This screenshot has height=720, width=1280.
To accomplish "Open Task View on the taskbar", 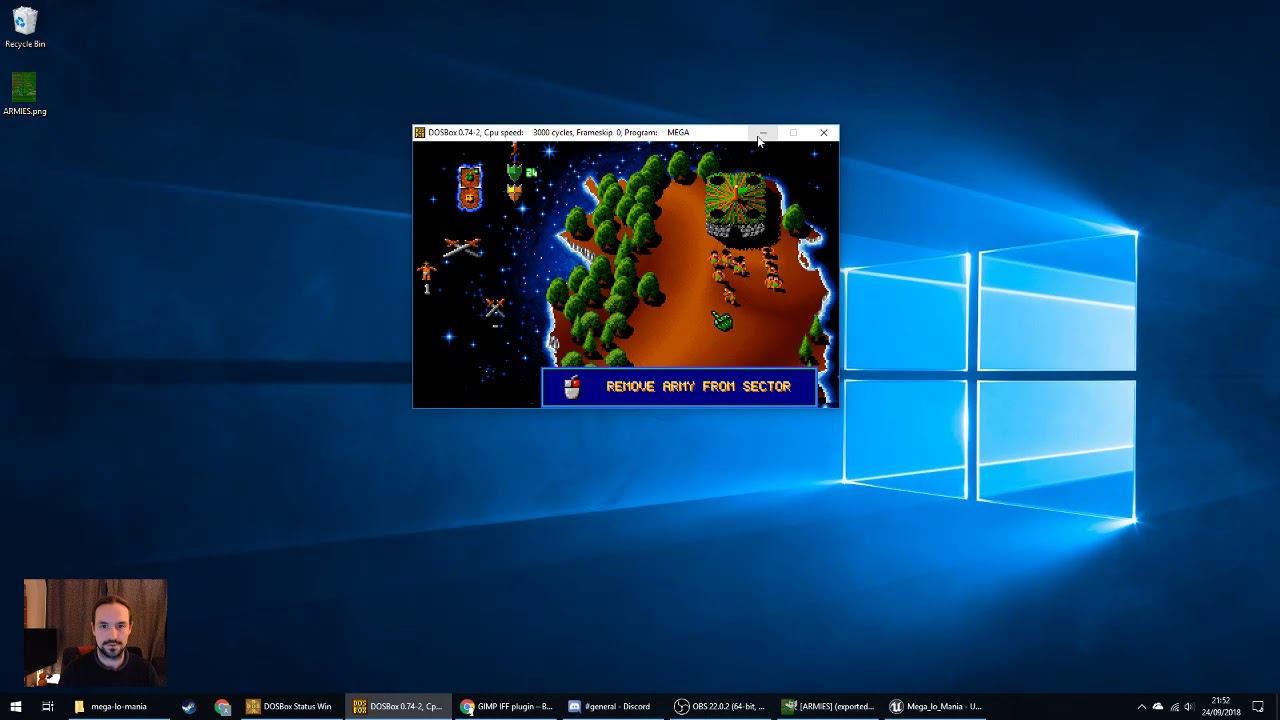I will (47, 706).
